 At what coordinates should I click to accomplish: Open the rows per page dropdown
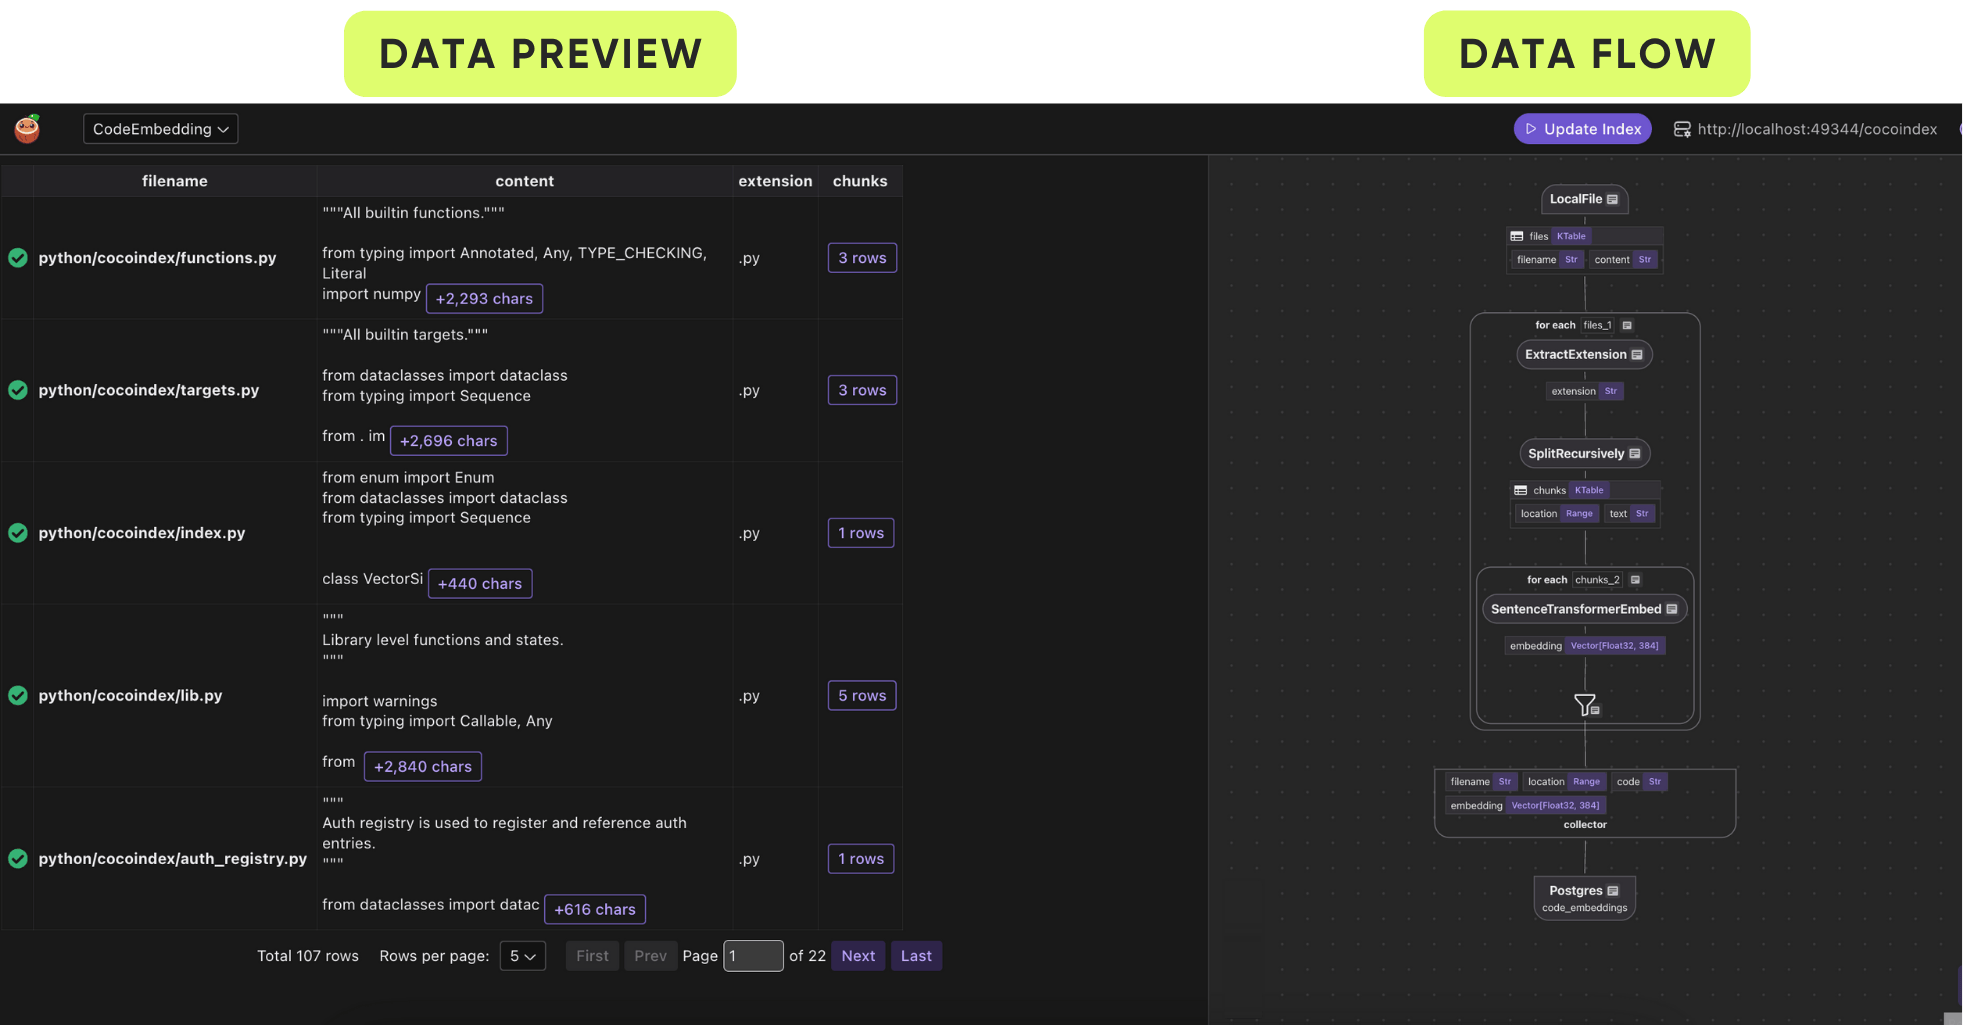tap(523, 956)
